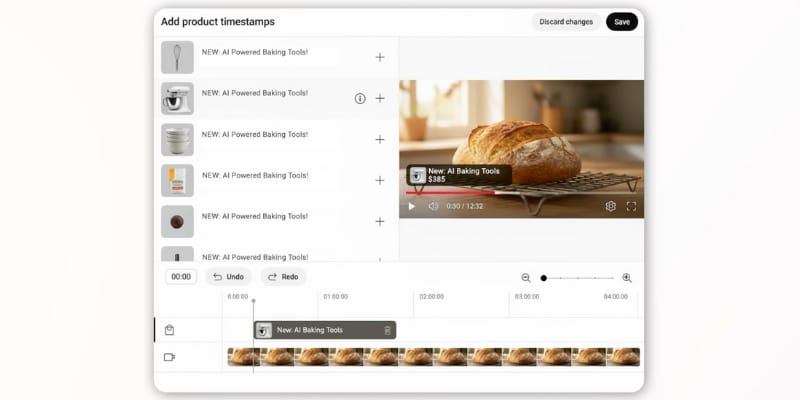Click the 03:00:00 timeline ruler label
Image resolution: width=800 pixels, height=400 pixels.
point(527,296)
